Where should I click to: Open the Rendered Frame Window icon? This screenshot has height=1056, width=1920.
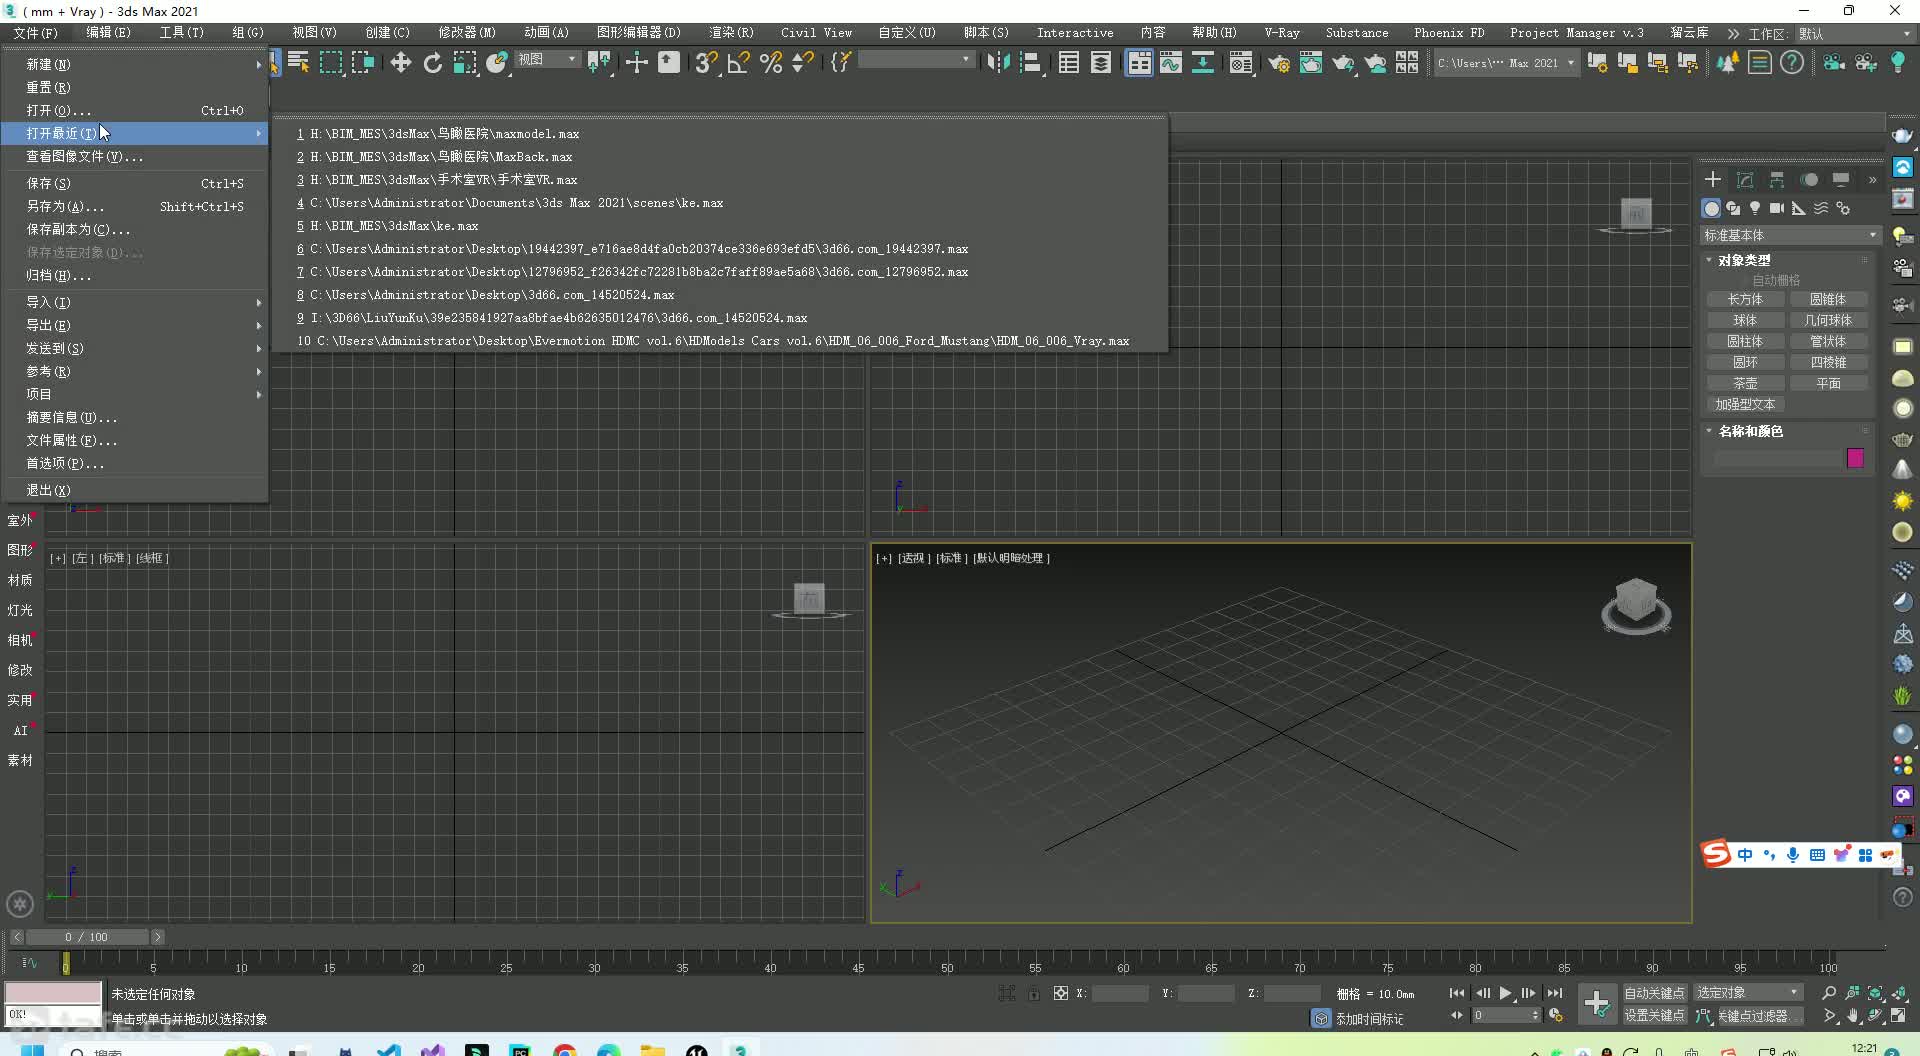(x=1311, y=63)
